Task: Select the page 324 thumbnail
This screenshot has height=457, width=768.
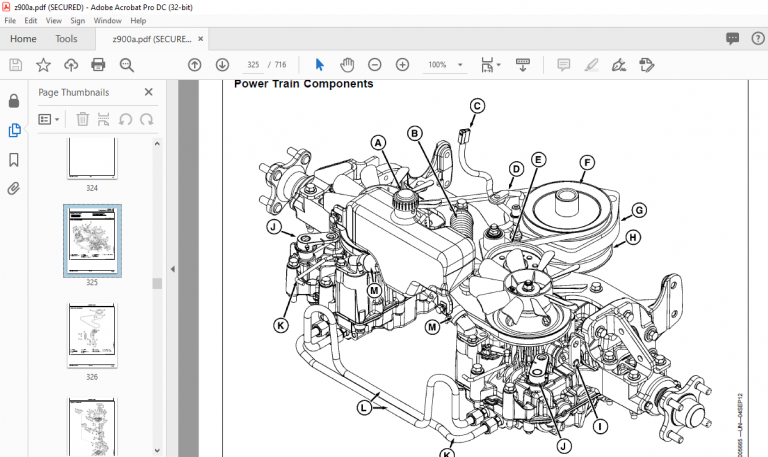Action: 92,158
